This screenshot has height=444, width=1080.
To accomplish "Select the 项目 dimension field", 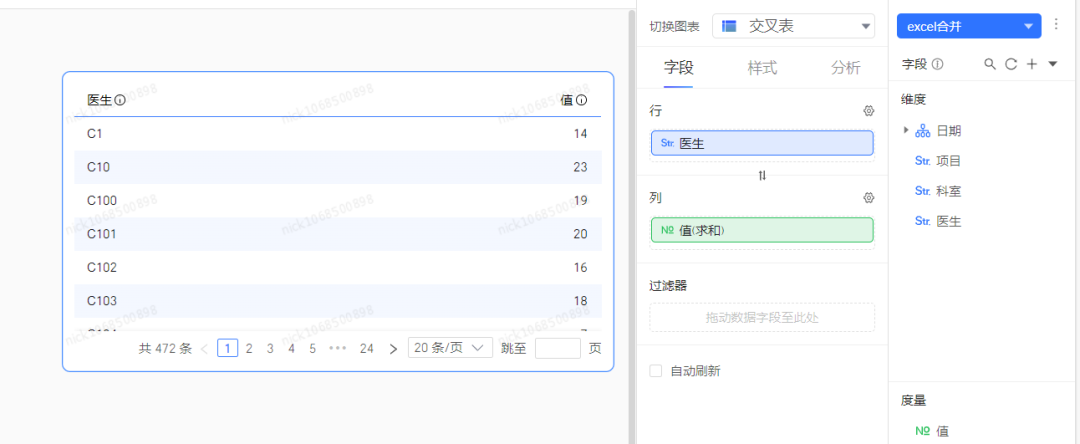I will coord(937,161).
